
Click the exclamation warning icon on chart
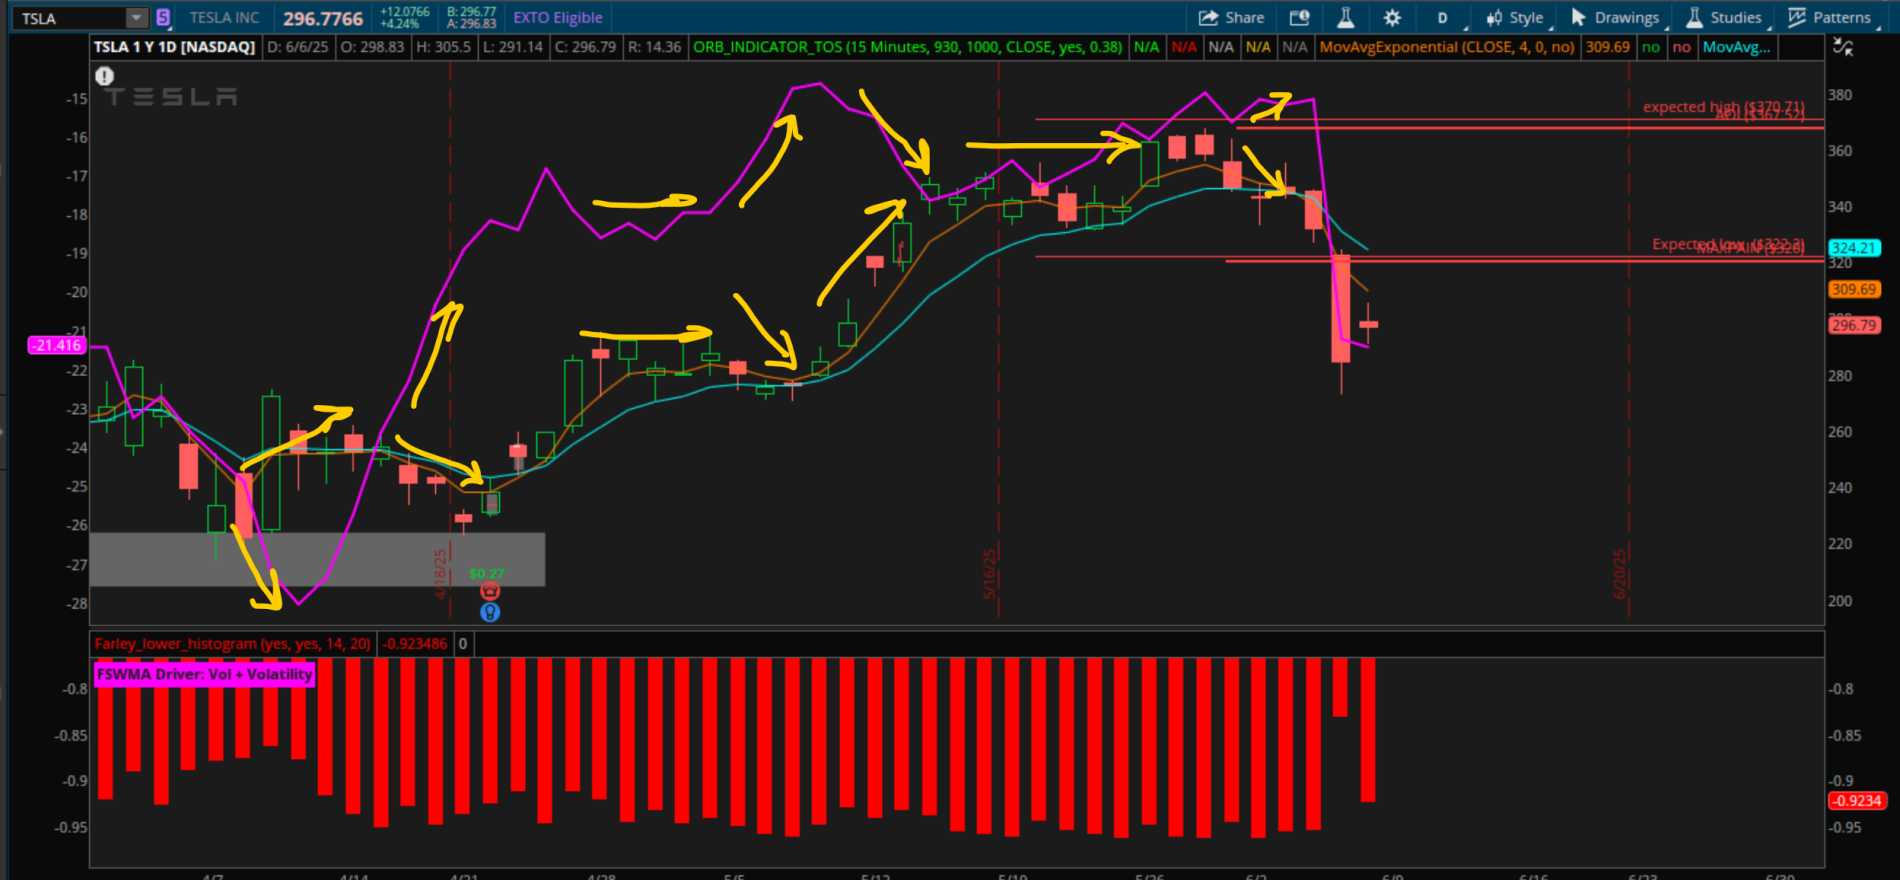coord(104,76)
